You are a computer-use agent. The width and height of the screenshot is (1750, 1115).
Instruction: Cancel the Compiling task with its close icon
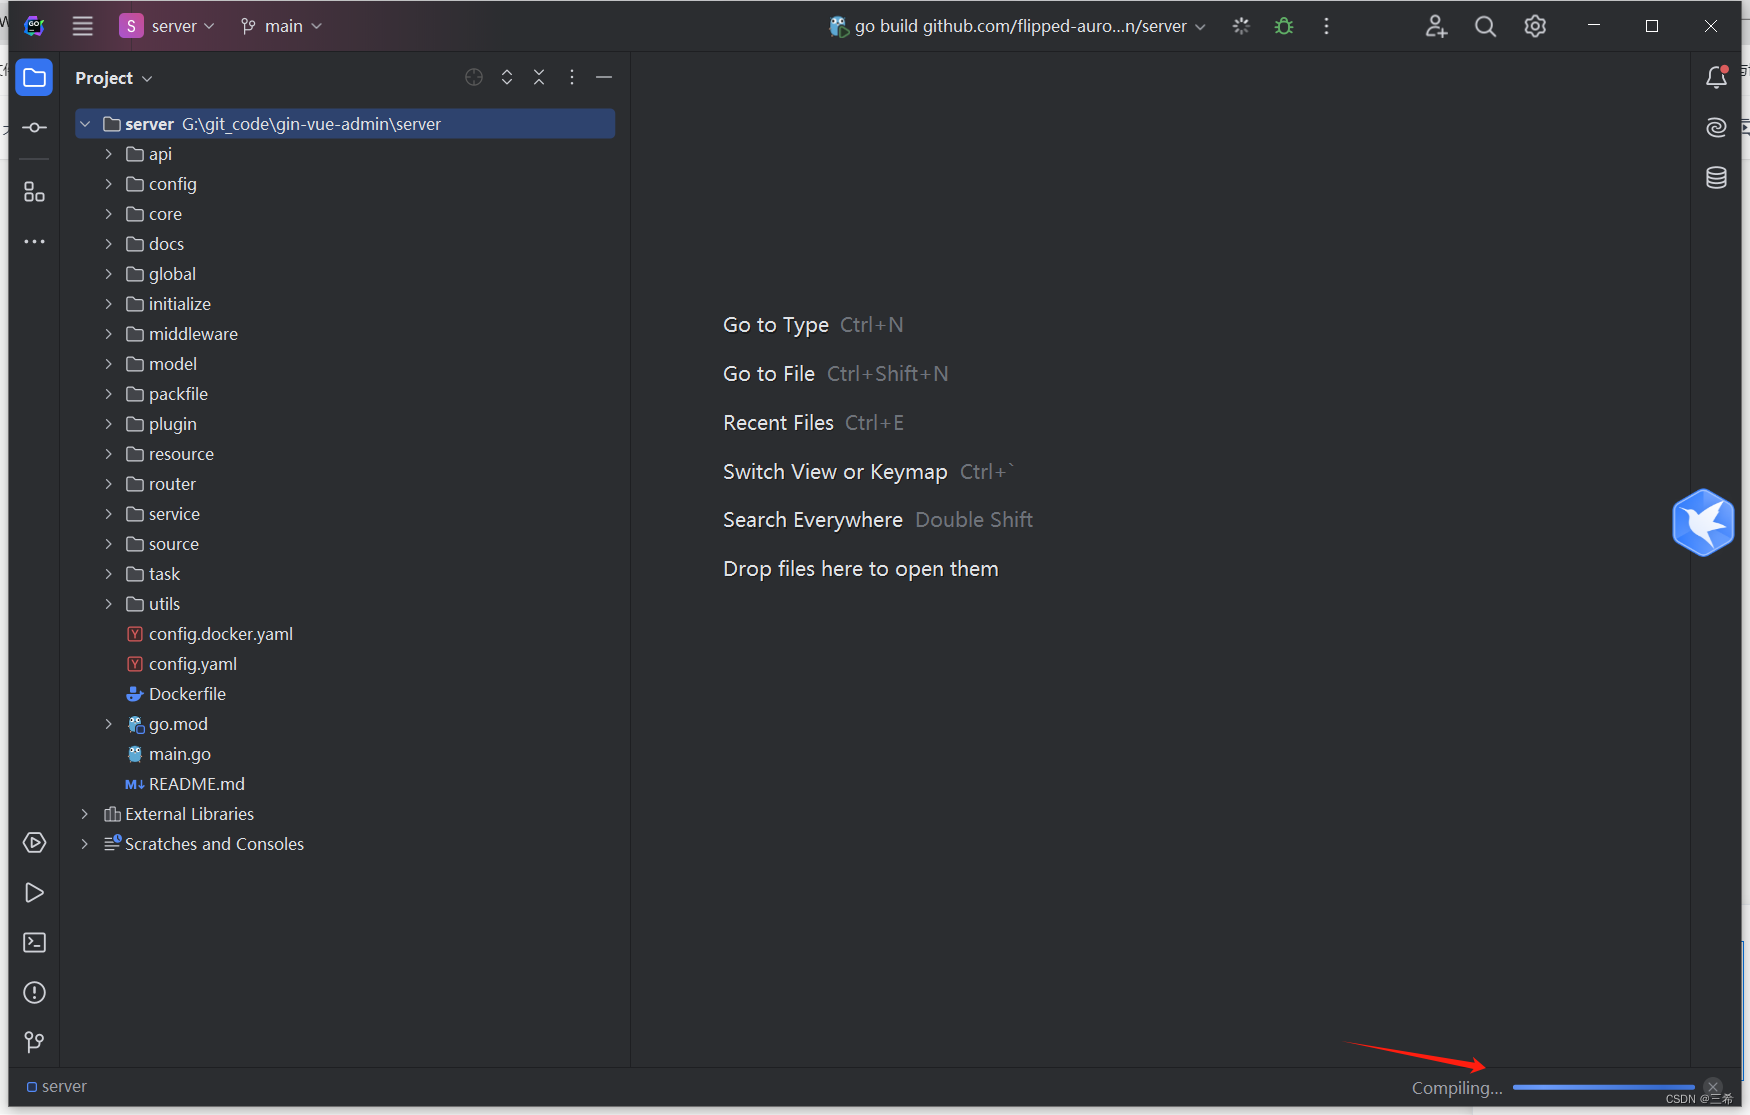coord(1714,1085)
